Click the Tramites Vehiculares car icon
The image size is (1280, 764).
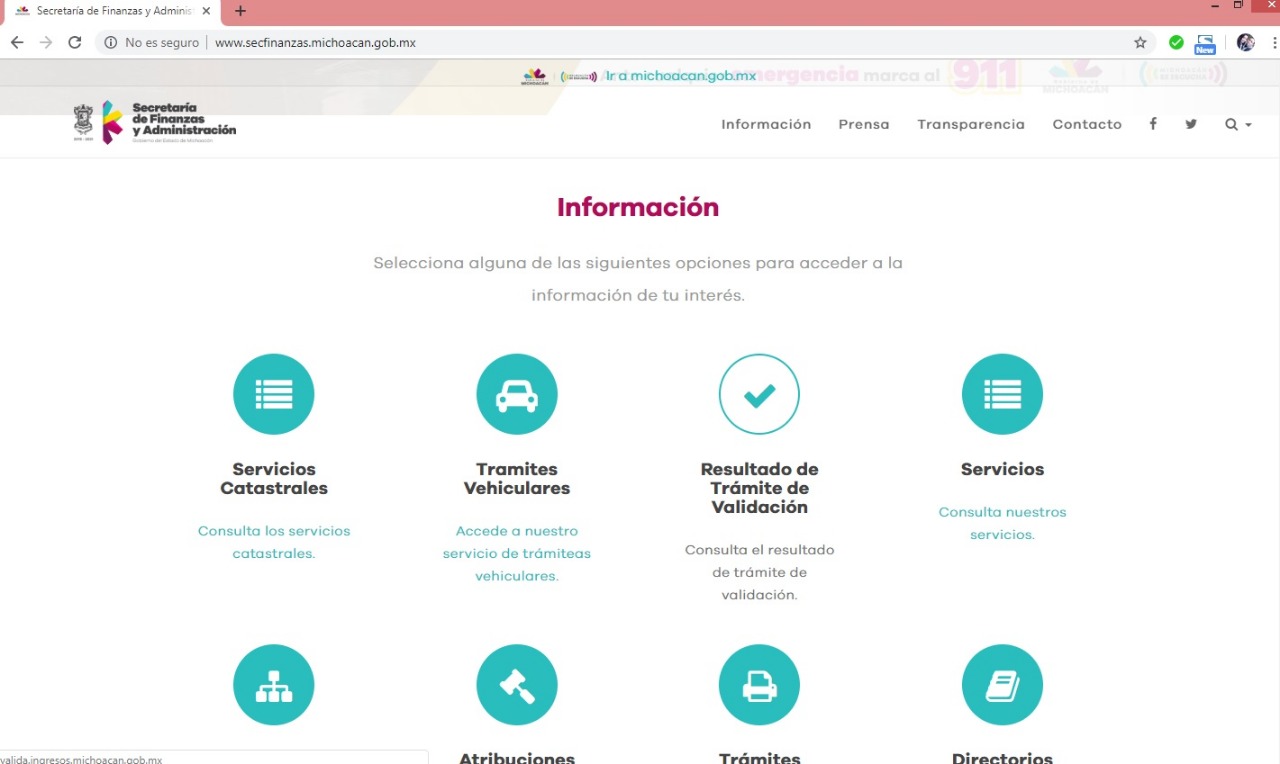tap(516, 393)
